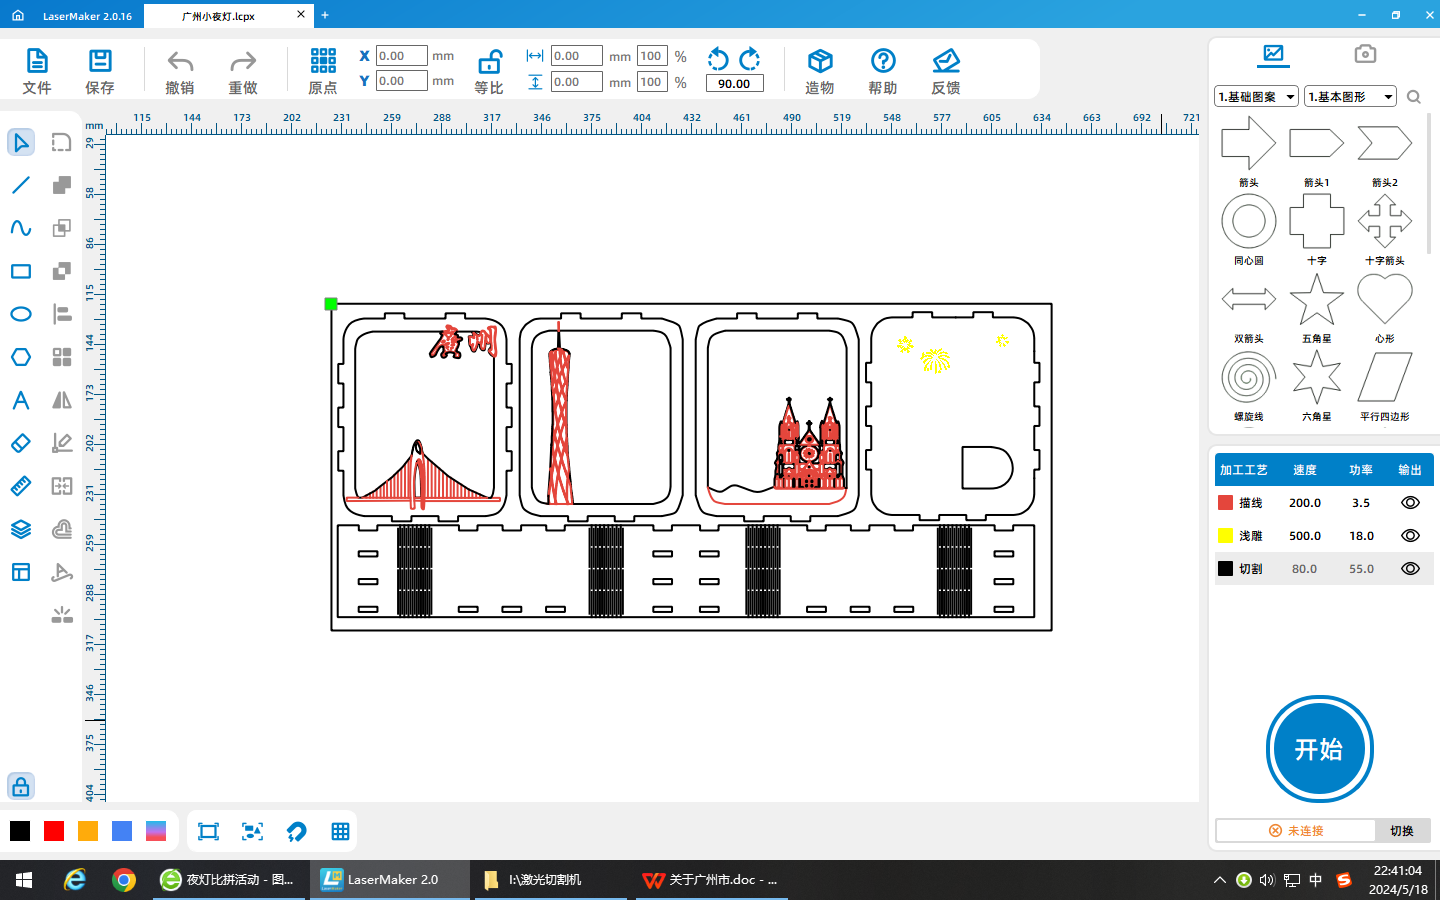The height and width of the screenshot is (900, 1440).
Task: Switch to the camera tab in right panel
Action: click(1365, 54)
